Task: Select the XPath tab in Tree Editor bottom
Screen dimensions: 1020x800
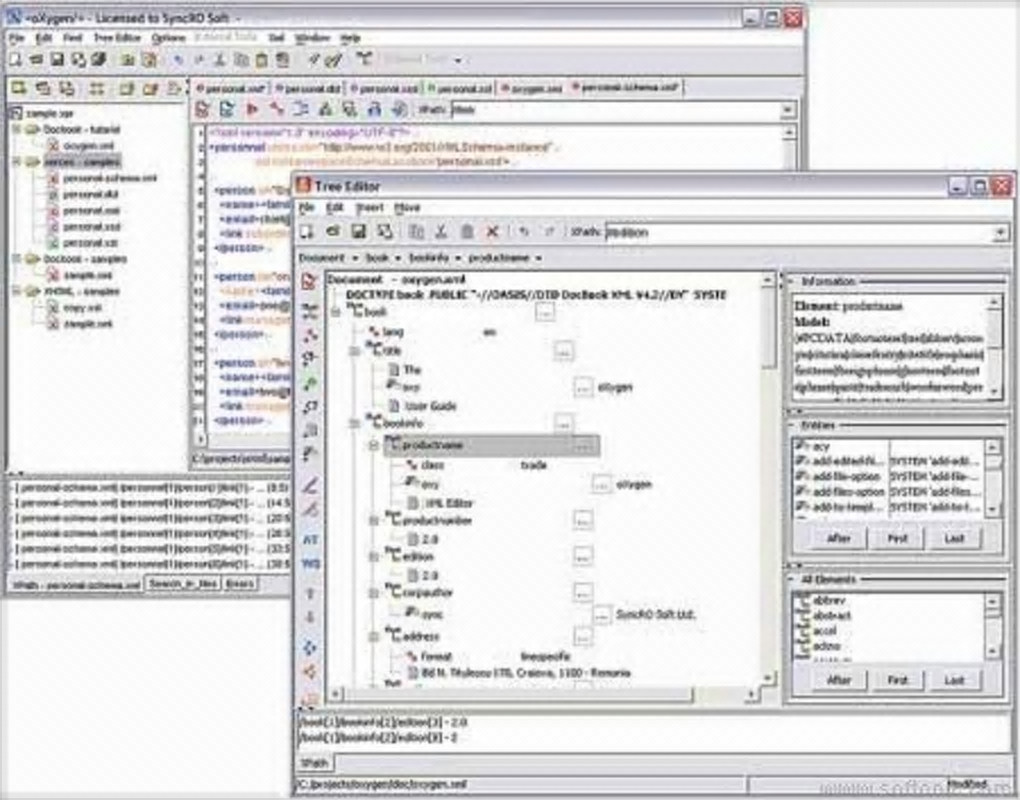Action: [x=314, y=762]
